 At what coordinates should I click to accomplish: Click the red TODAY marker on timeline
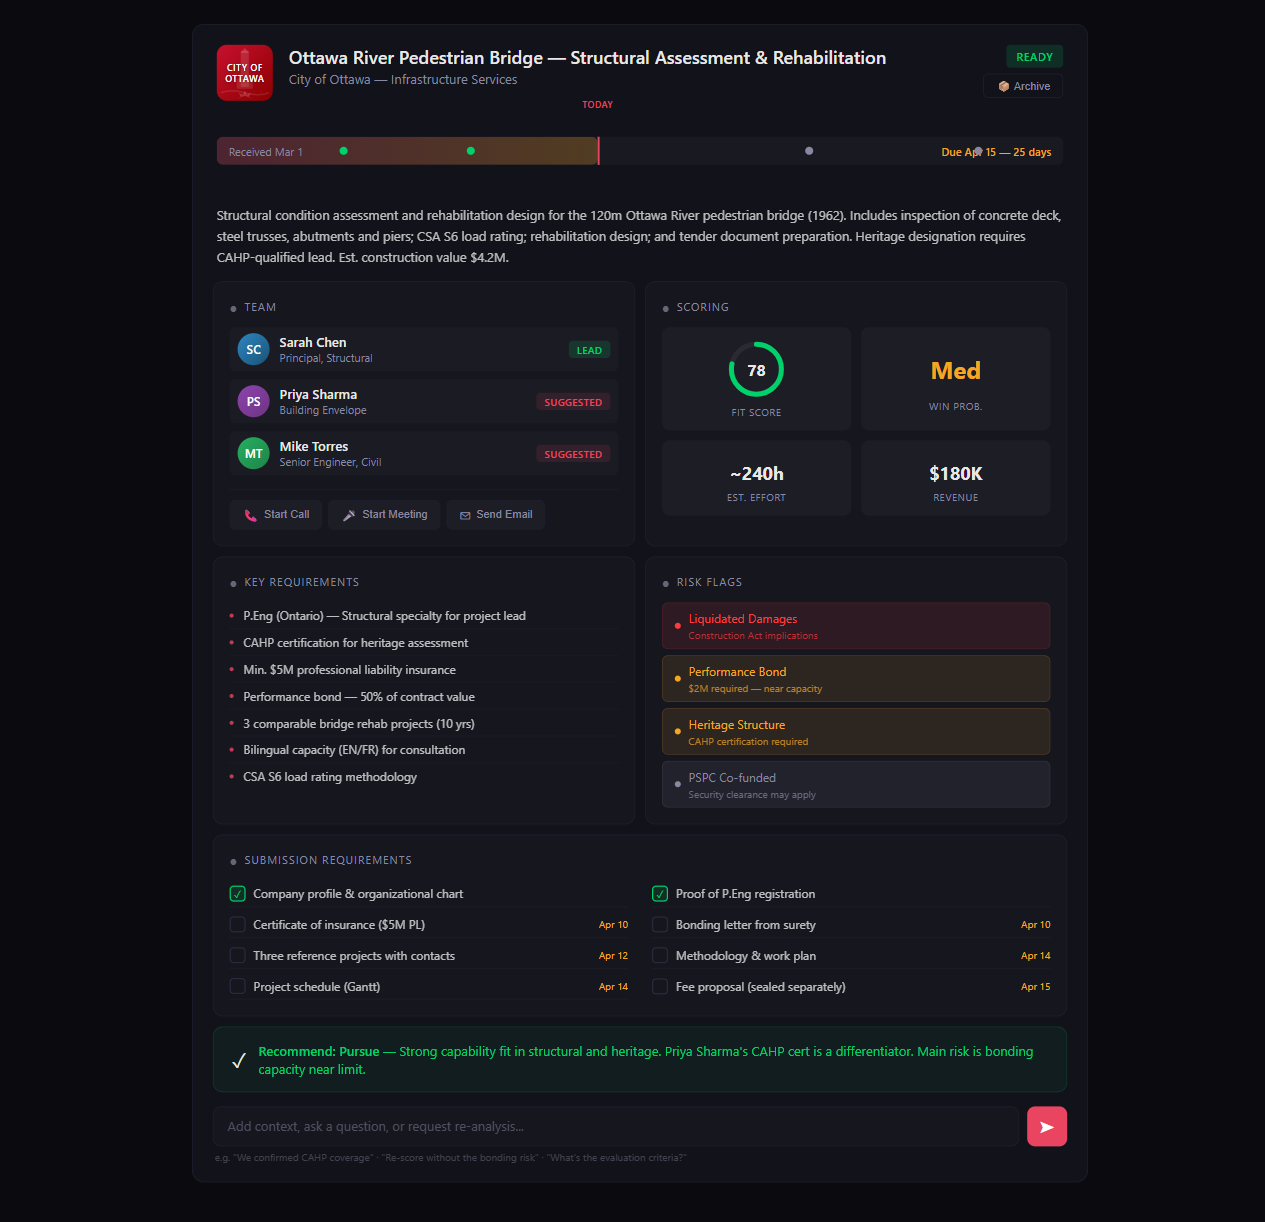598,151
